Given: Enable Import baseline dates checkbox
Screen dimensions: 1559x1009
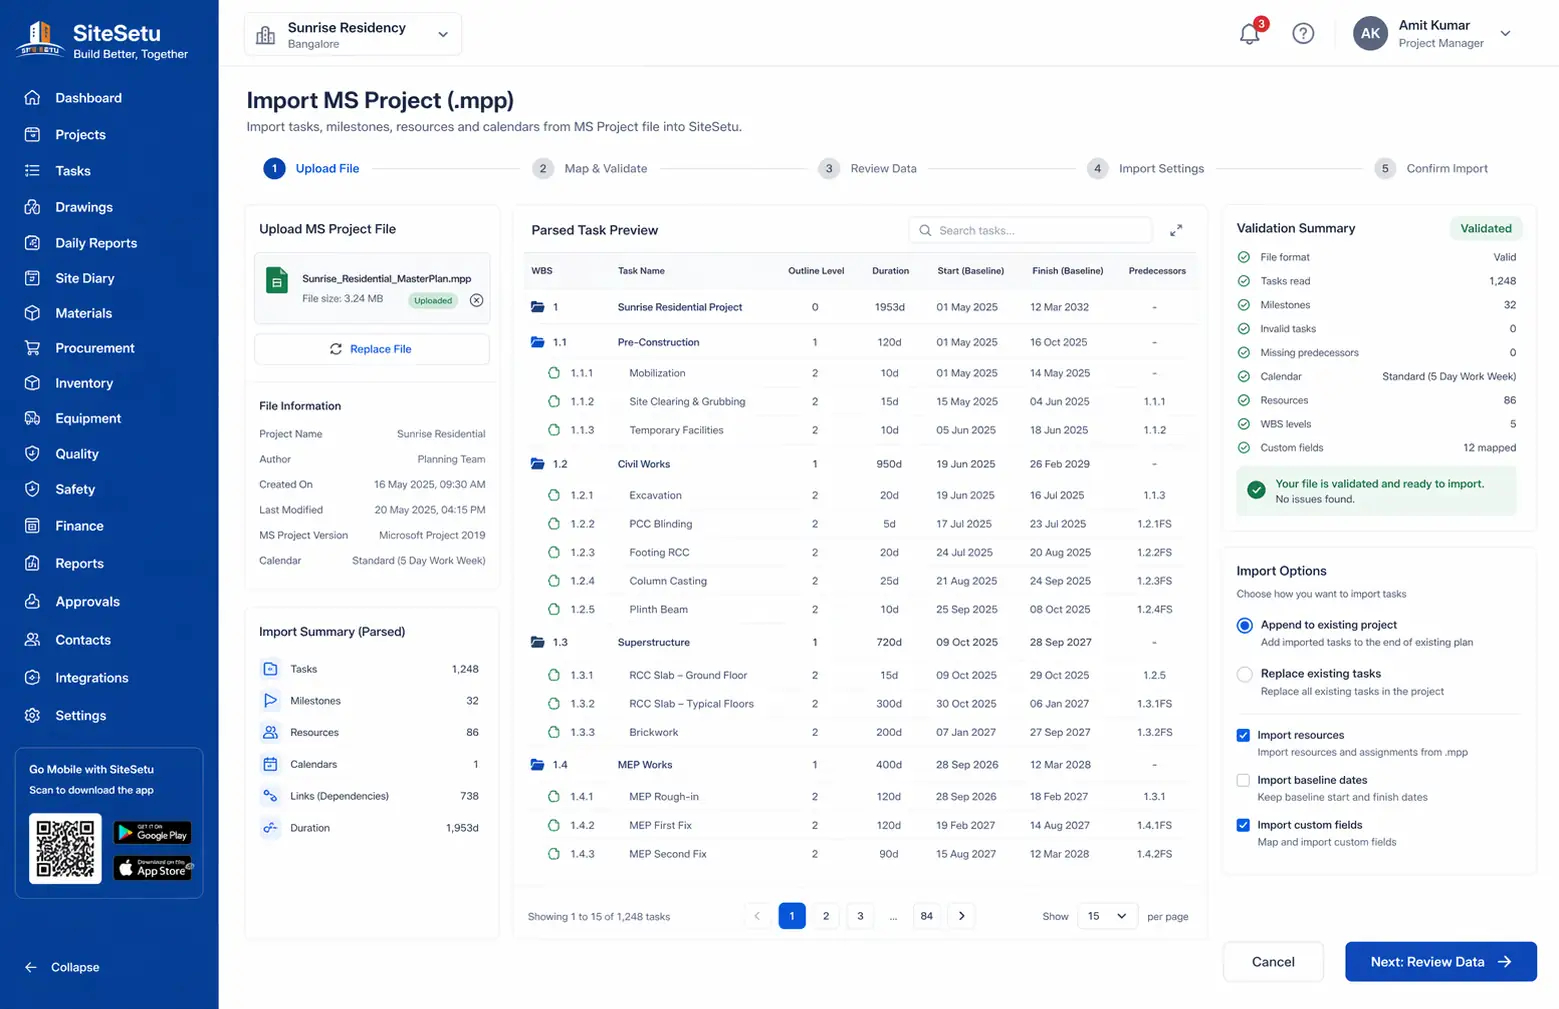Looking at the screenshot, I should coord(1243,780).
